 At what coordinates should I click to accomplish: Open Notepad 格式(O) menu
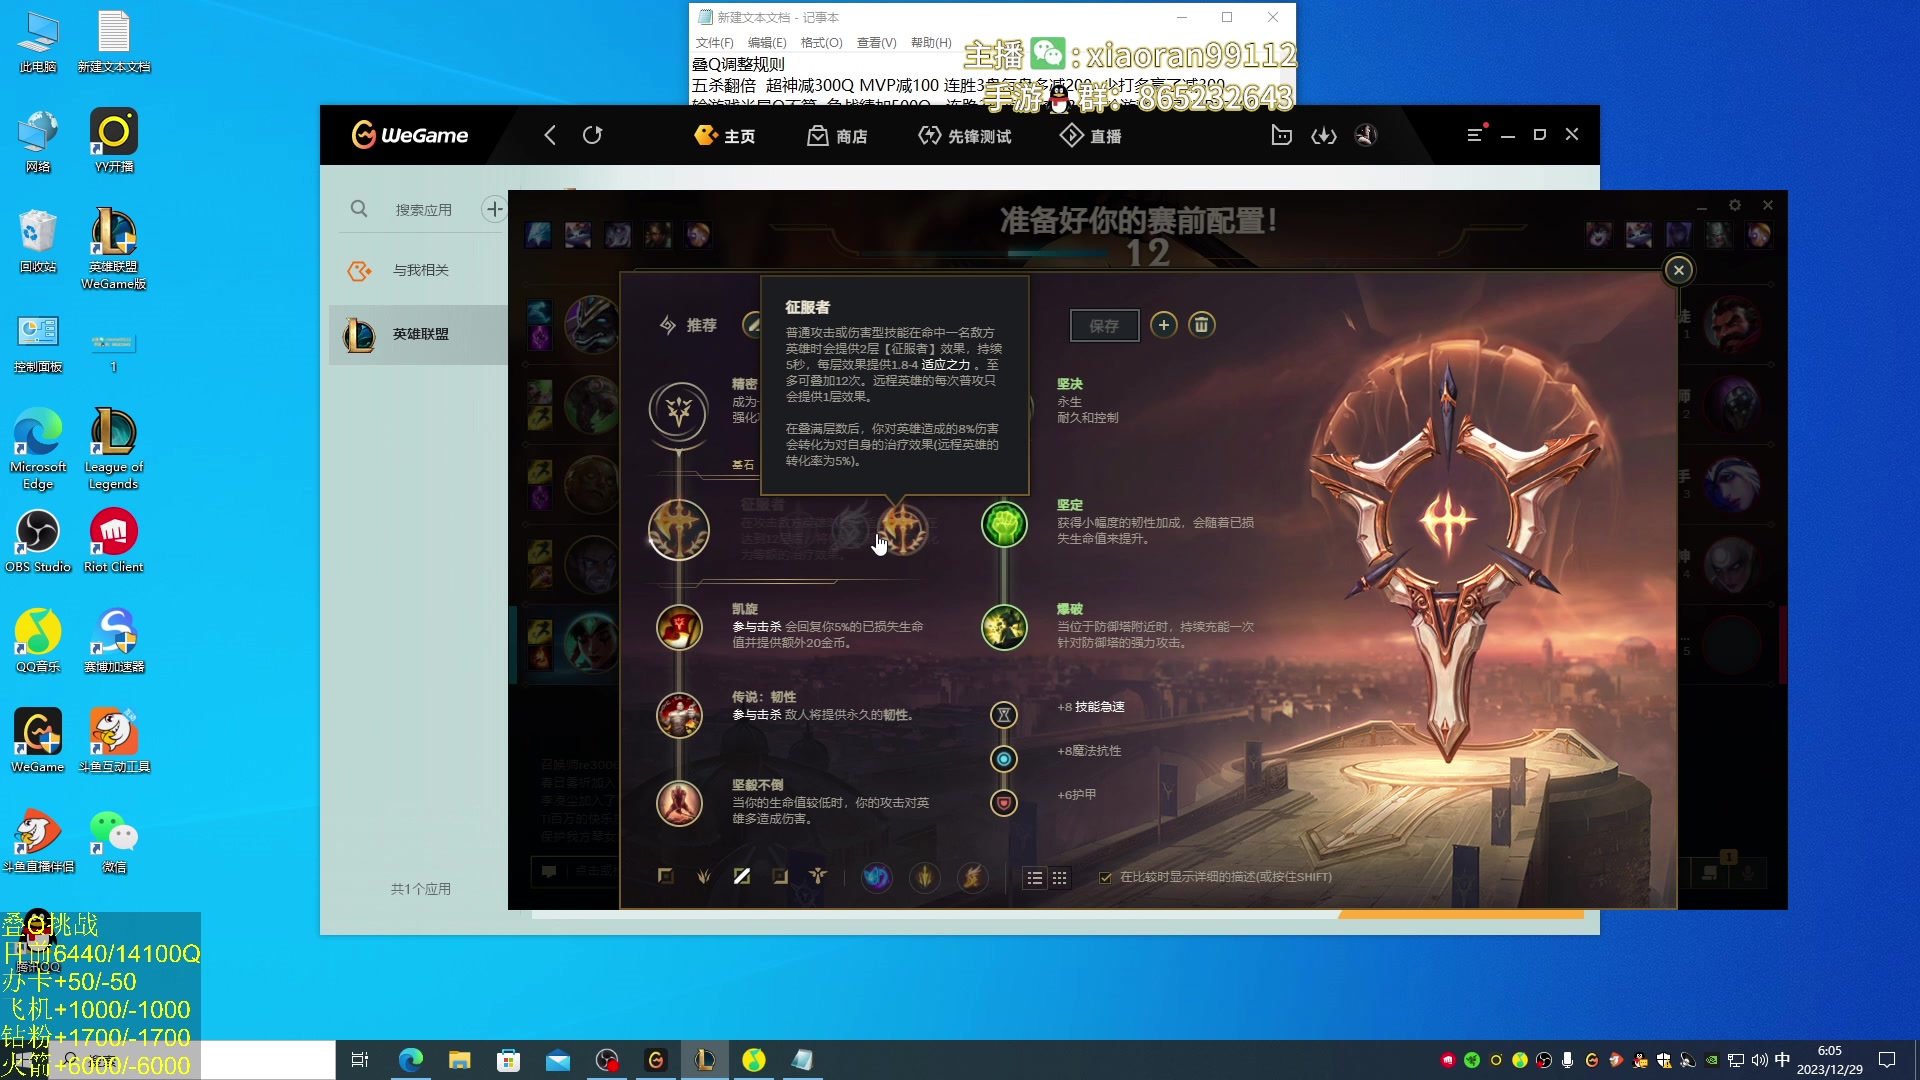pyautogui.click(x=821, y=43)
